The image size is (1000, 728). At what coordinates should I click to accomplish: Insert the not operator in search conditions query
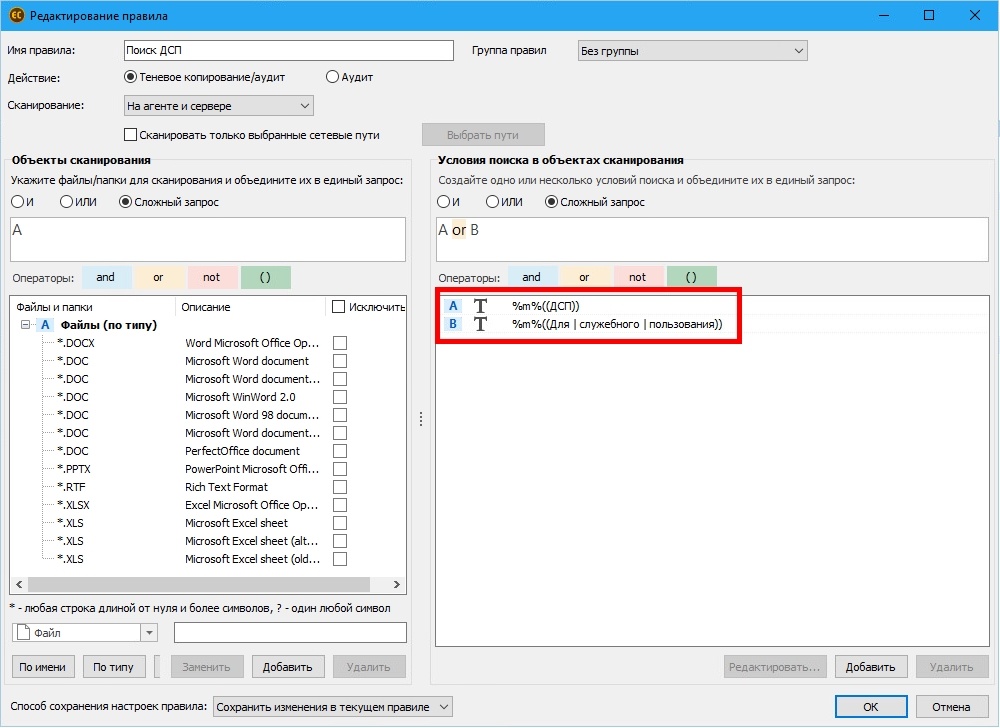pyautogui.click(x=638, y=277)
